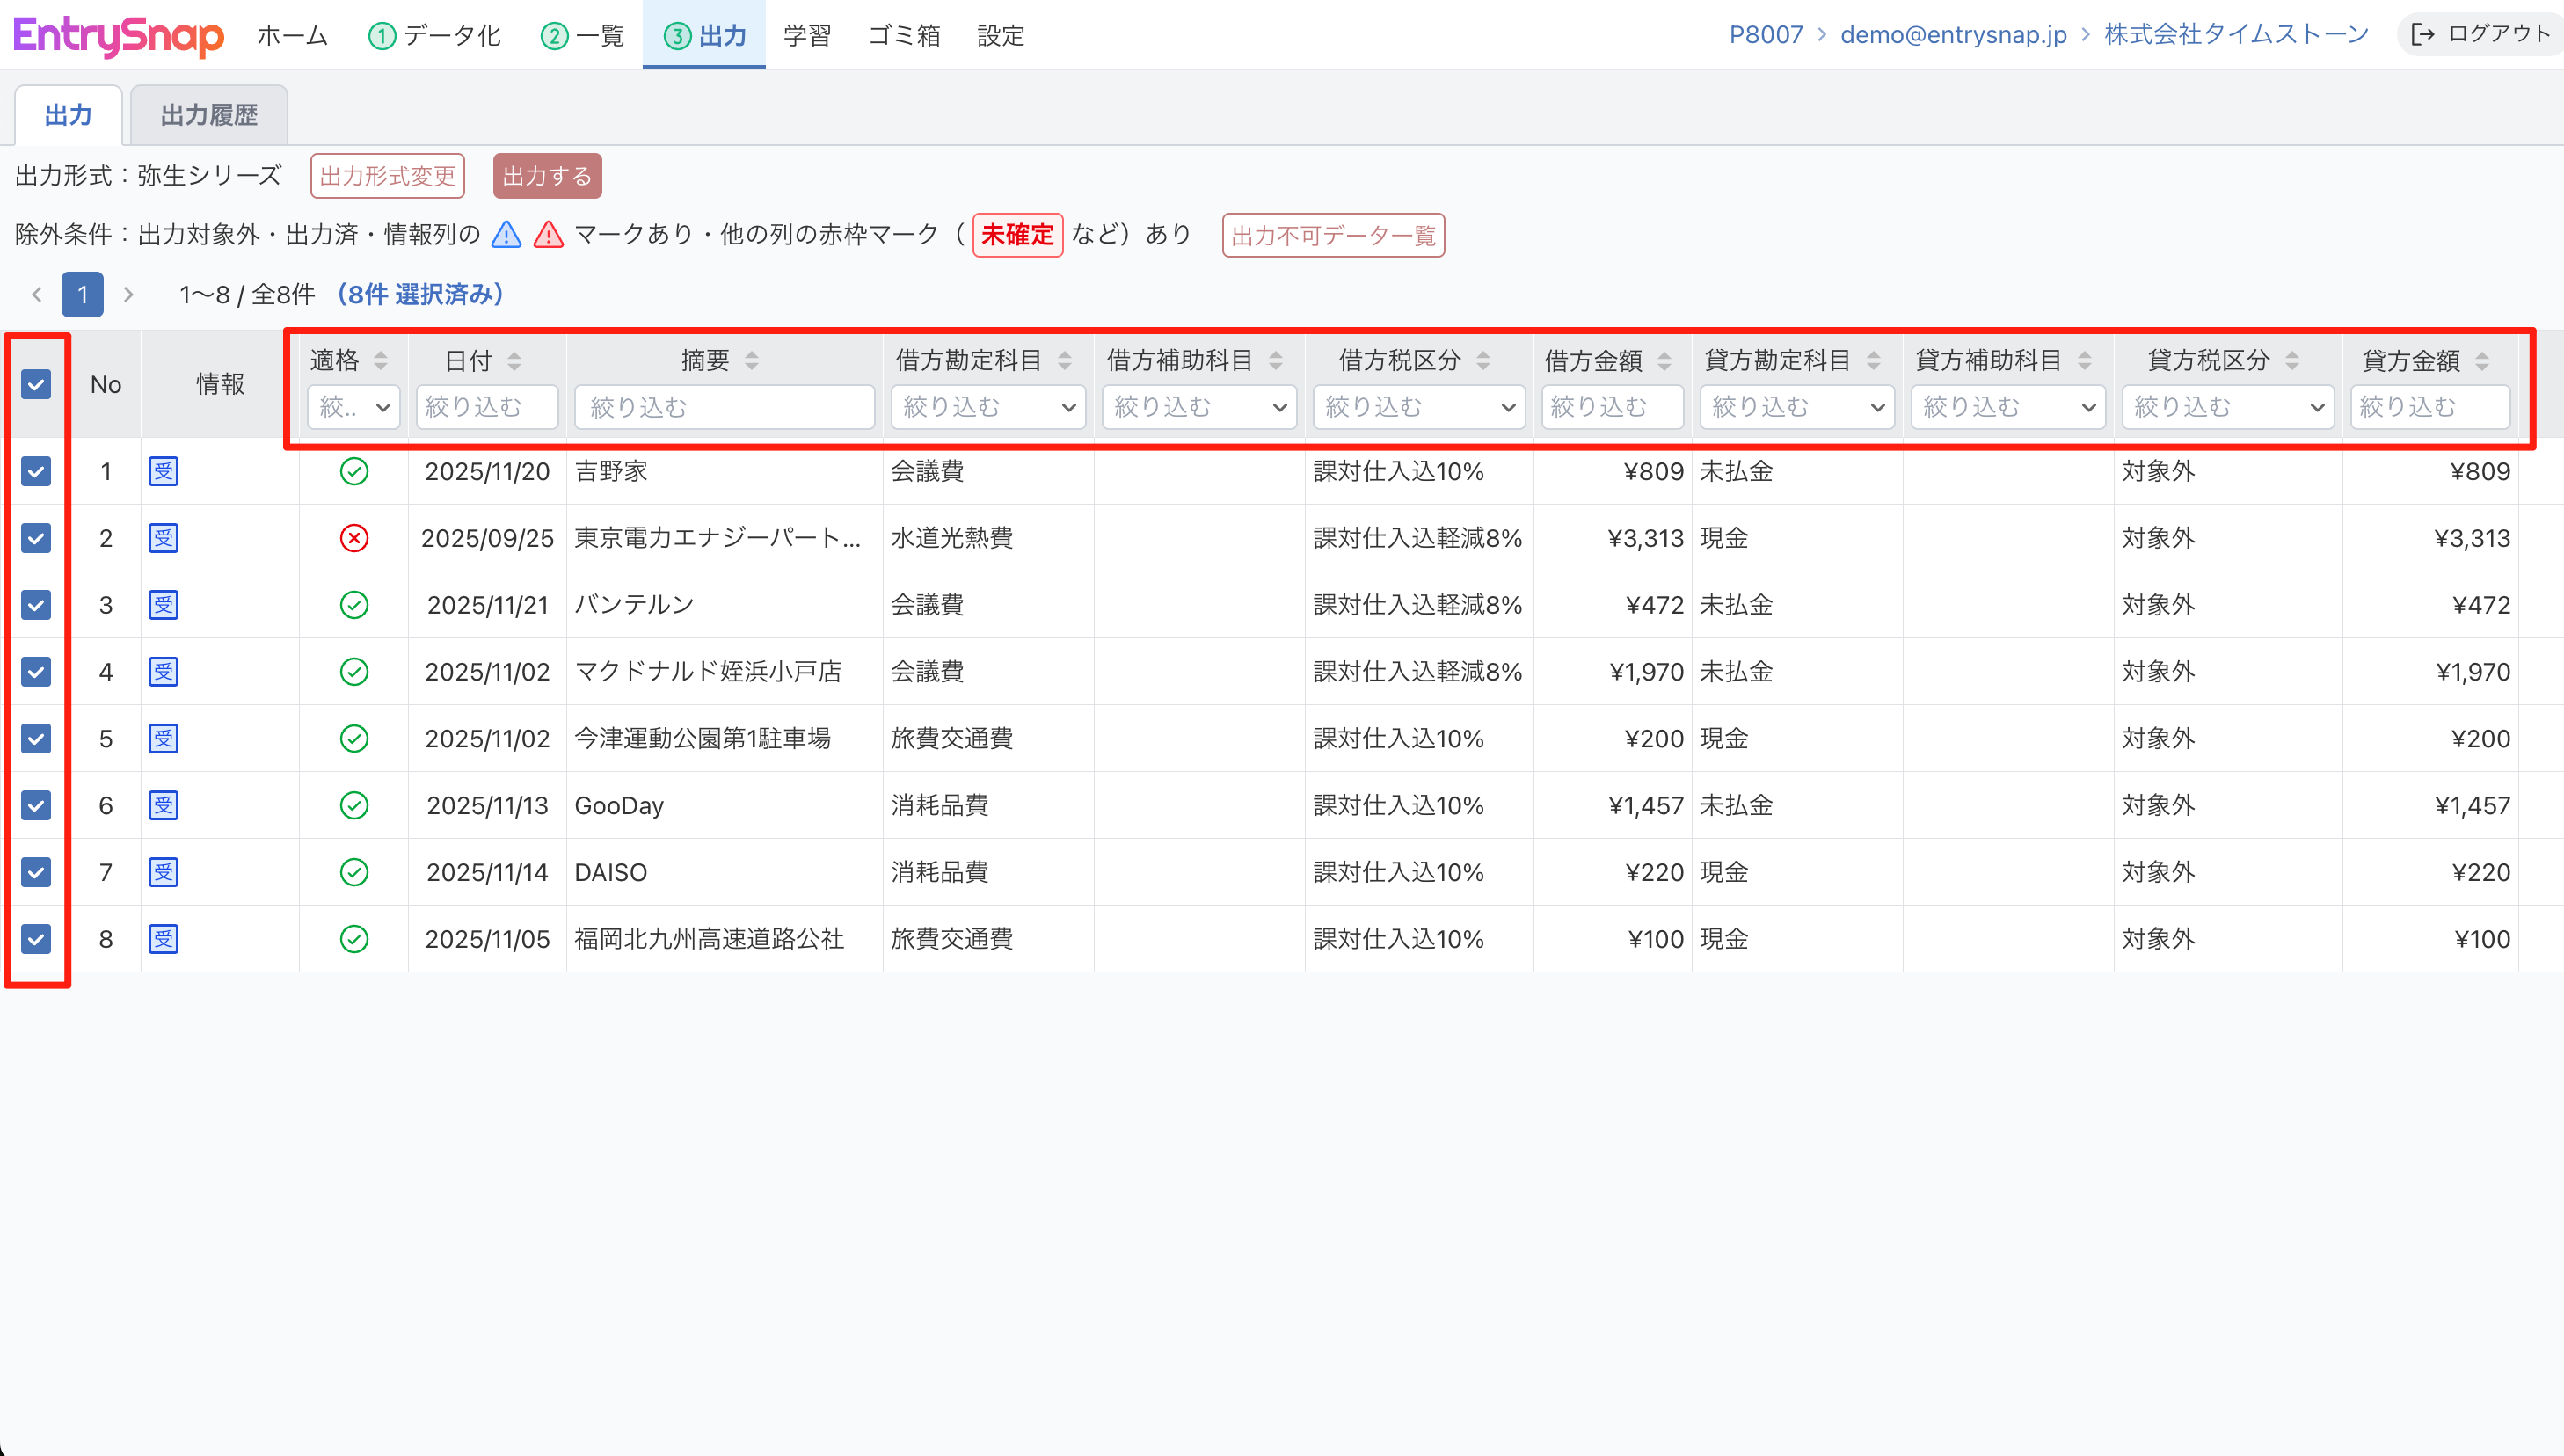Click the 受 info icon for 今津運動公園 row

tap(163, 738)
